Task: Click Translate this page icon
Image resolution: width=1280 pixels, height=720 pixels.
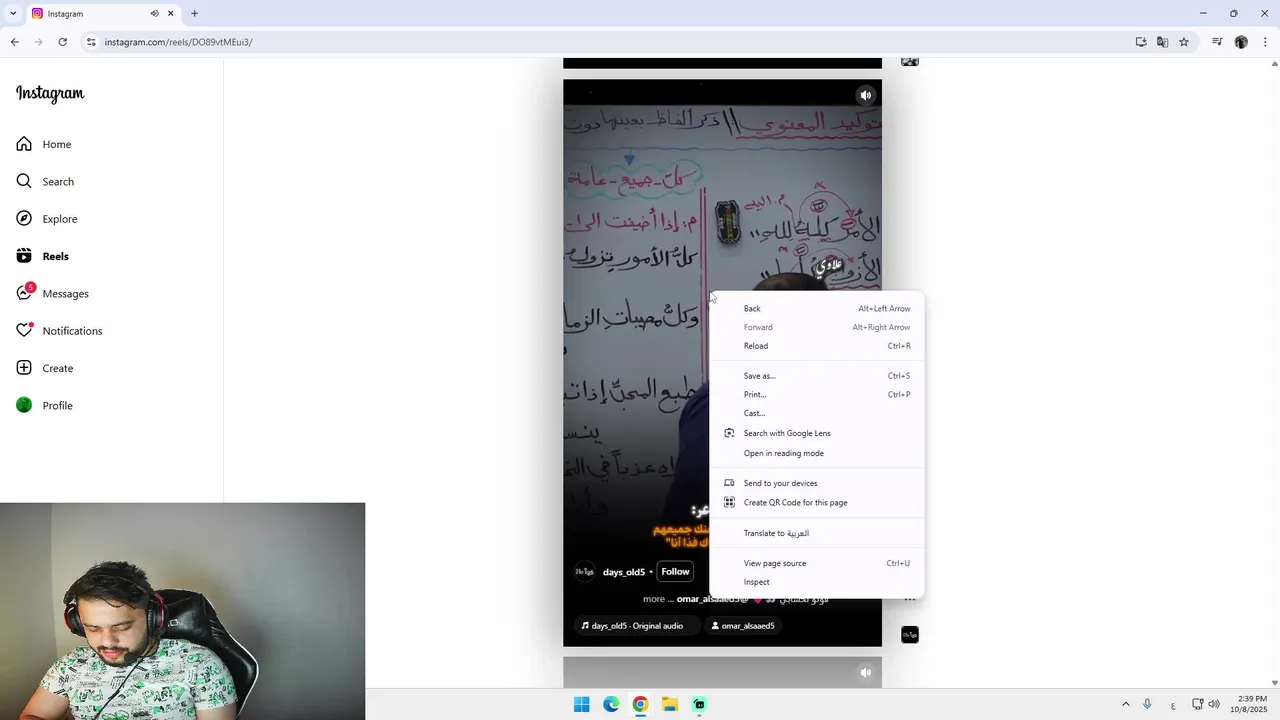Action: coord(1162,42)
